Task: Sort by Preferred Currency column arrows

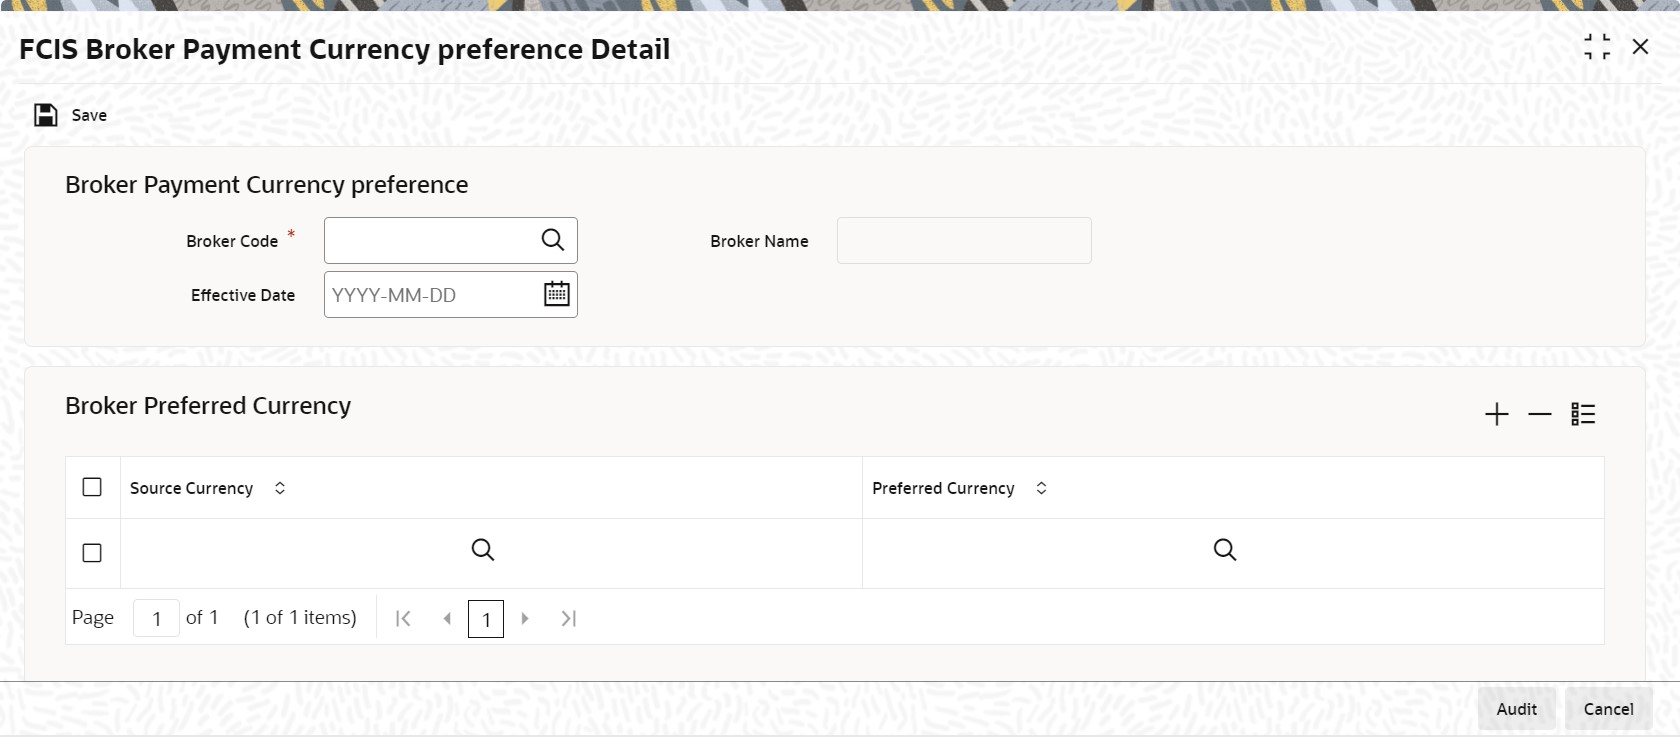Action: click(1041, 488)
